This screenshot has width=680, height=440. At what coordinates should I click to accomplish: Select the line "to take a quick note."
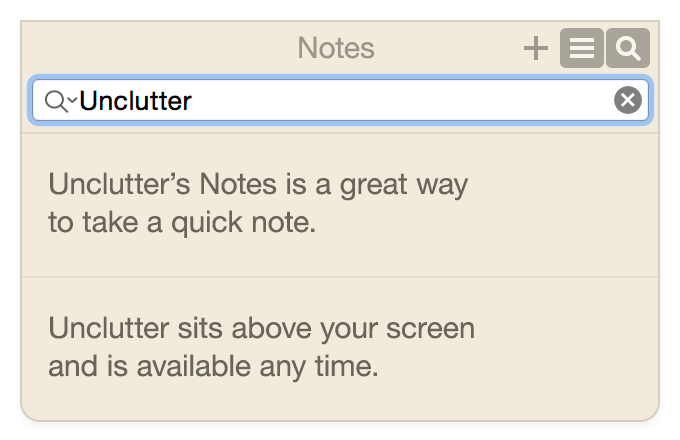(x=182, y=223)
